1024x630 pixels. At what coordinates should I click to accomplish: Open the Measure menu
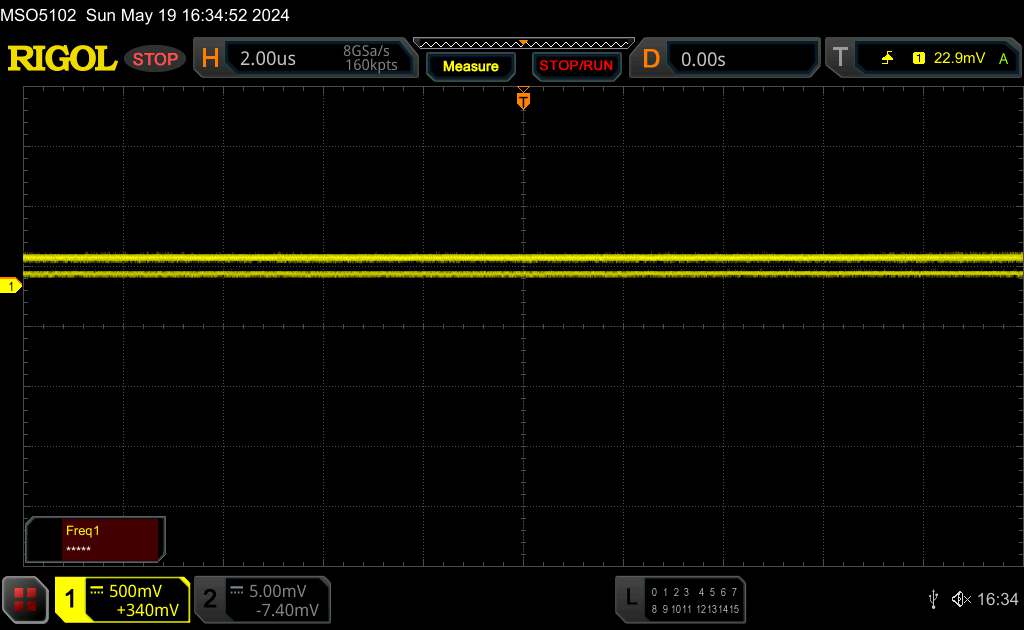pyautogui.click(x=470, y=66)
